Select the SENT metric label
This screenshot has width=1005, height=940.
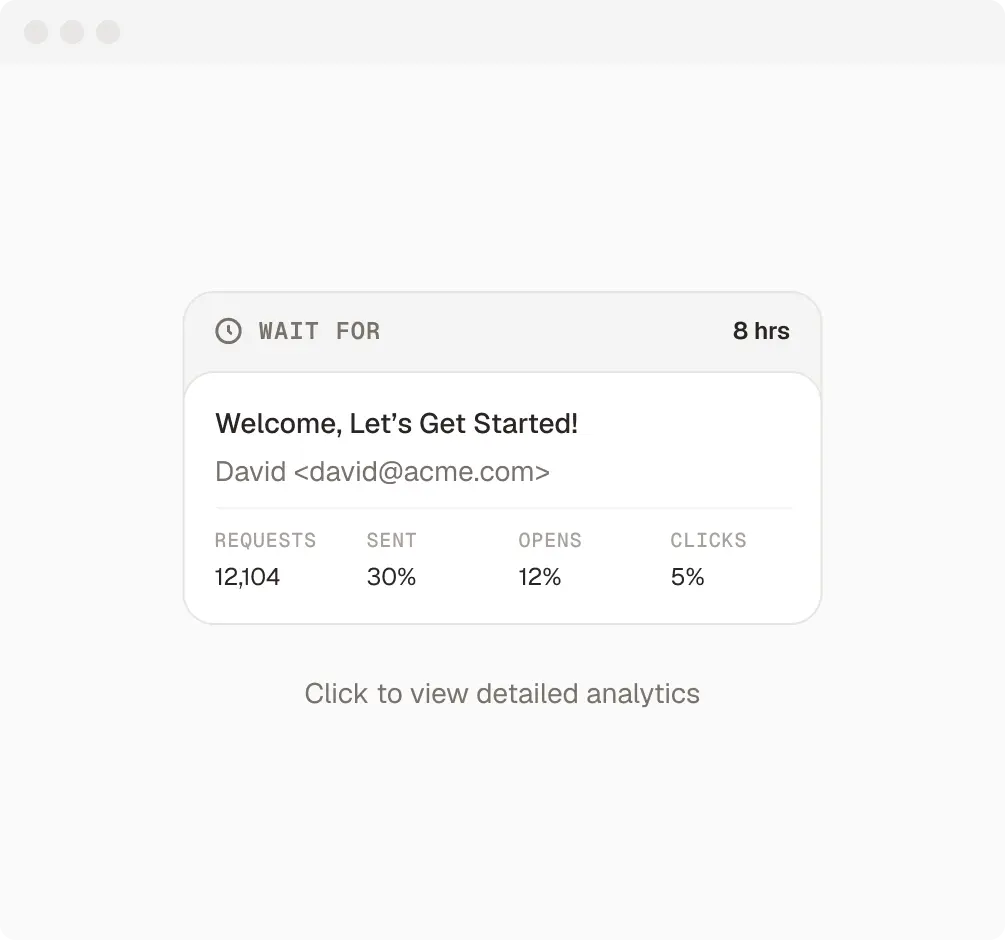pyautogui.click(x=391, y=541)
